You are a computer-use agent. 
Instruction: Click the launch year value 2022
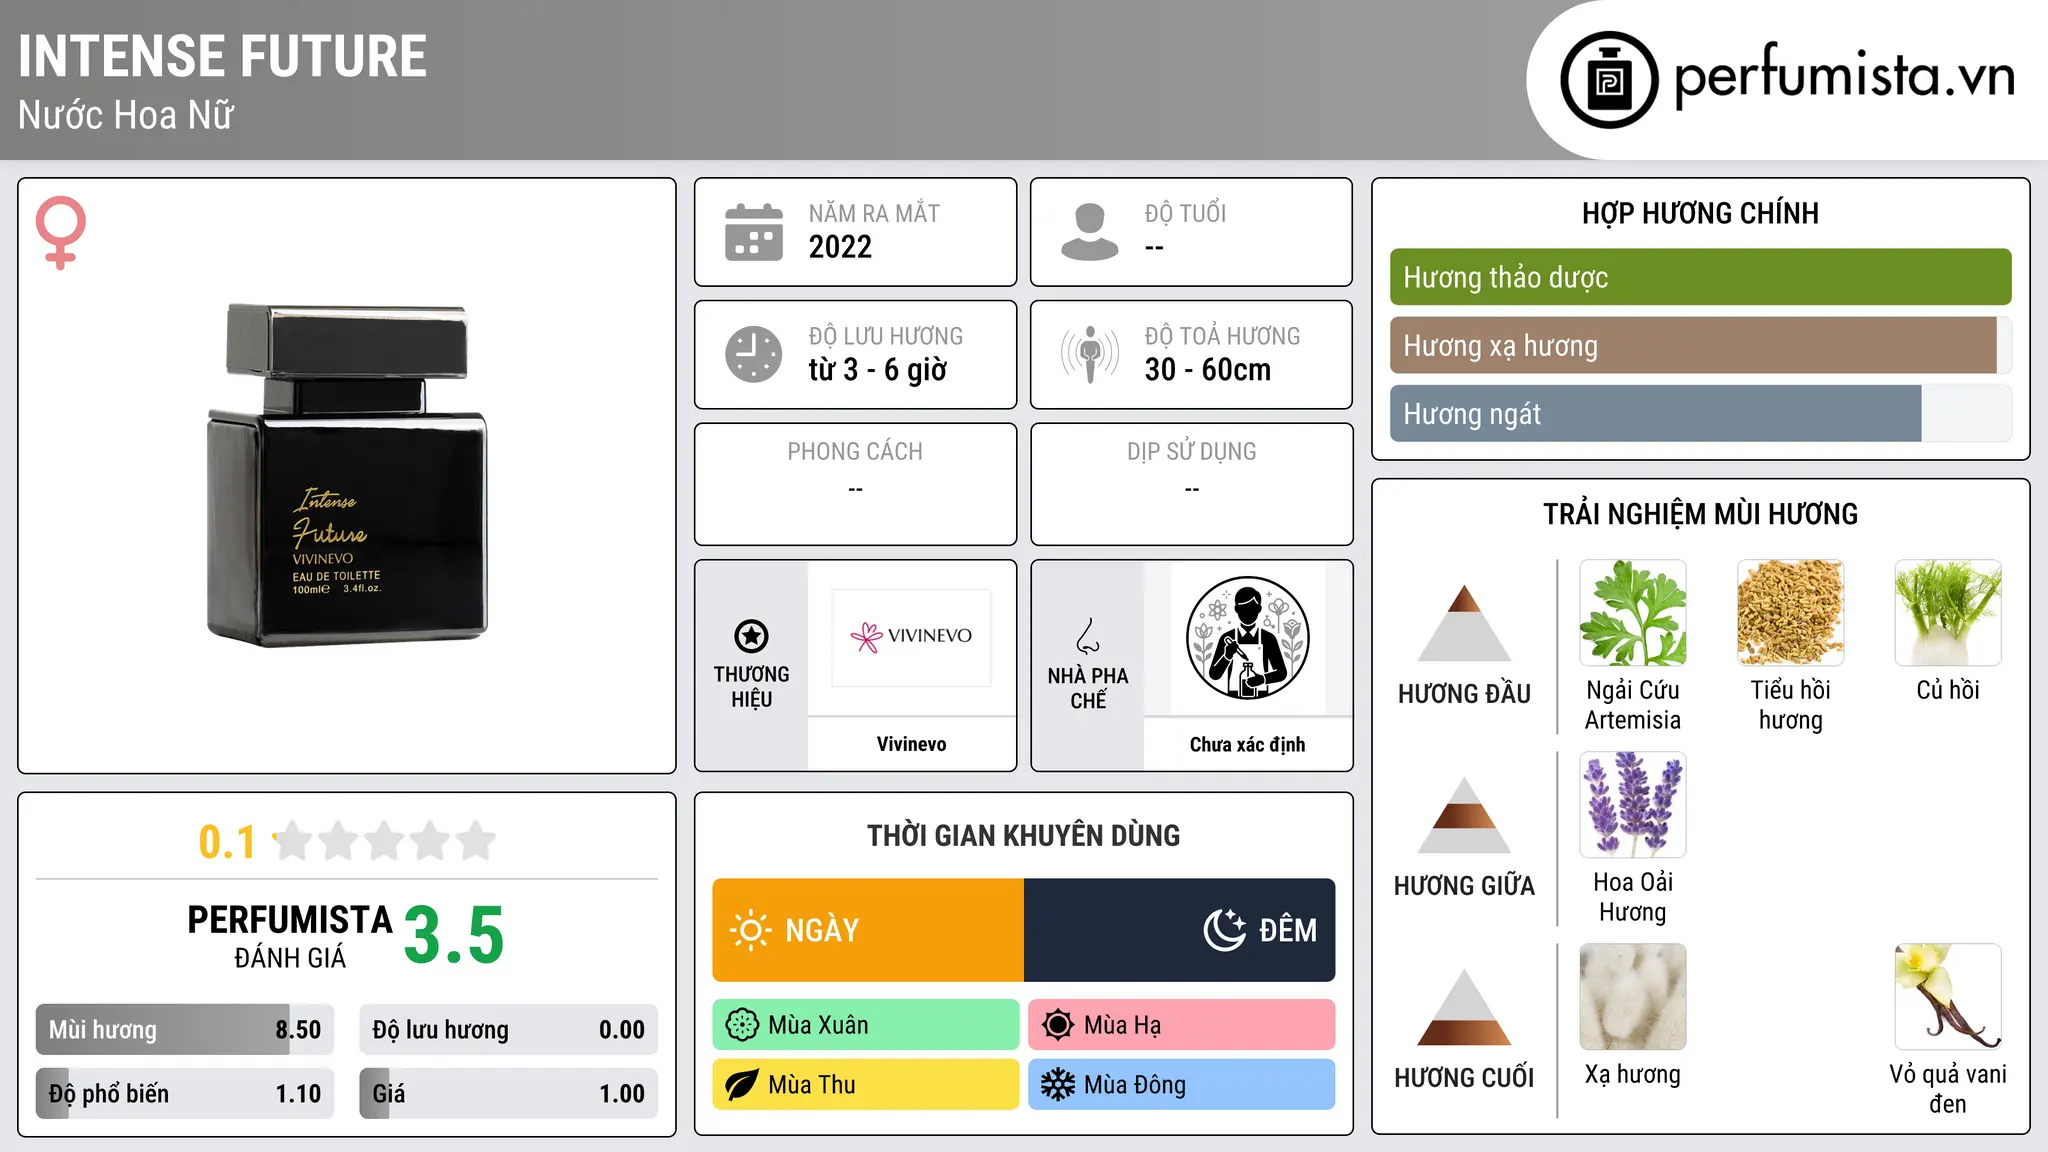(x=840, y=247)
